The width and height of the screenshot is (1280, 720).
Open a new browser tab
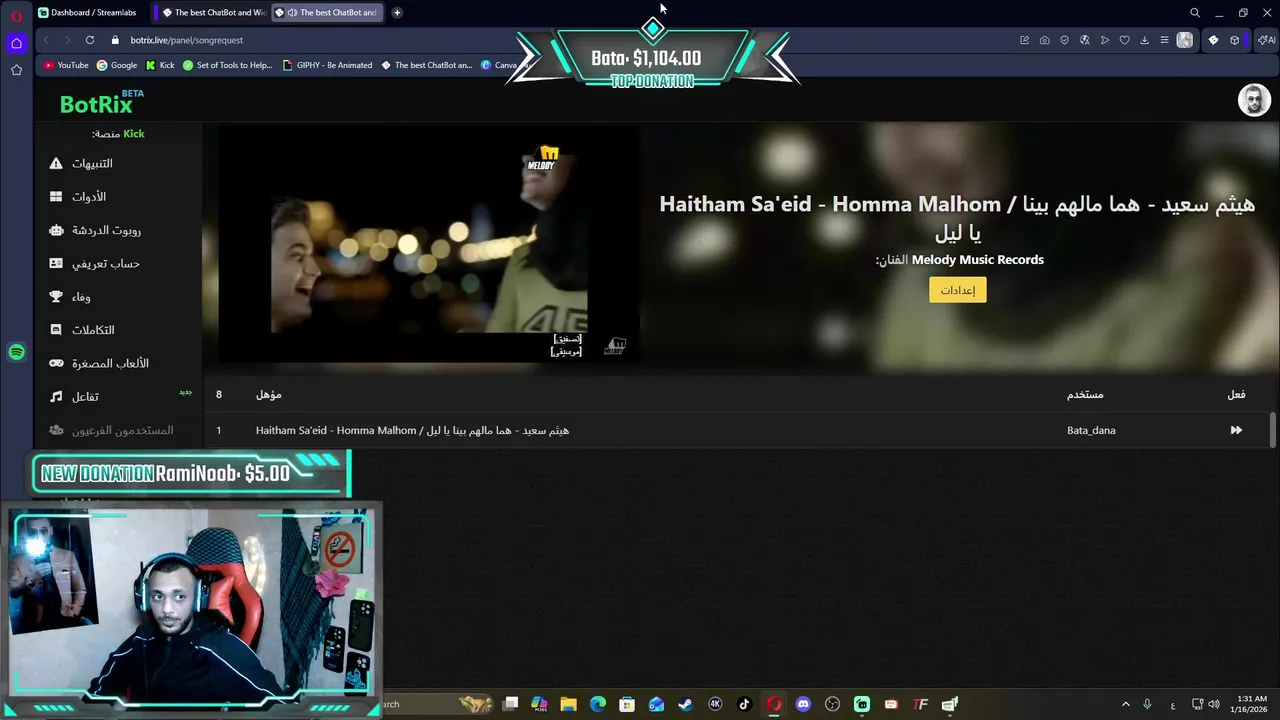coord(397,12)
